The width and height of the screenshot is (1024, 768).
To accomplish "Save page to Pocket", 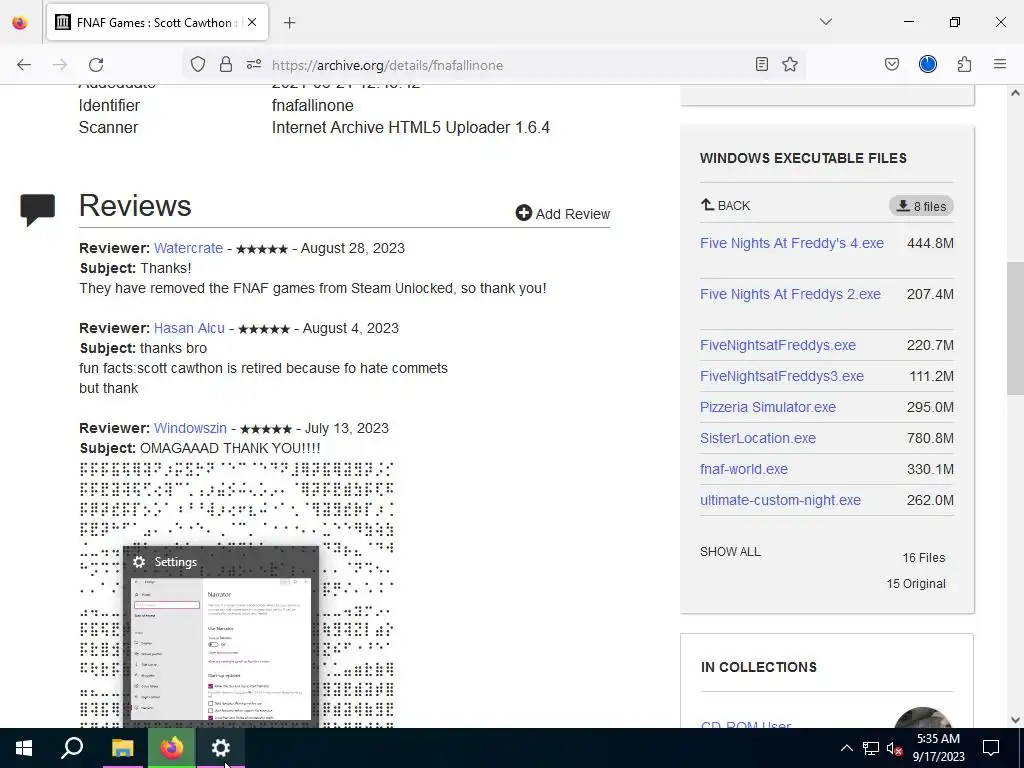I will coord(892,64).
